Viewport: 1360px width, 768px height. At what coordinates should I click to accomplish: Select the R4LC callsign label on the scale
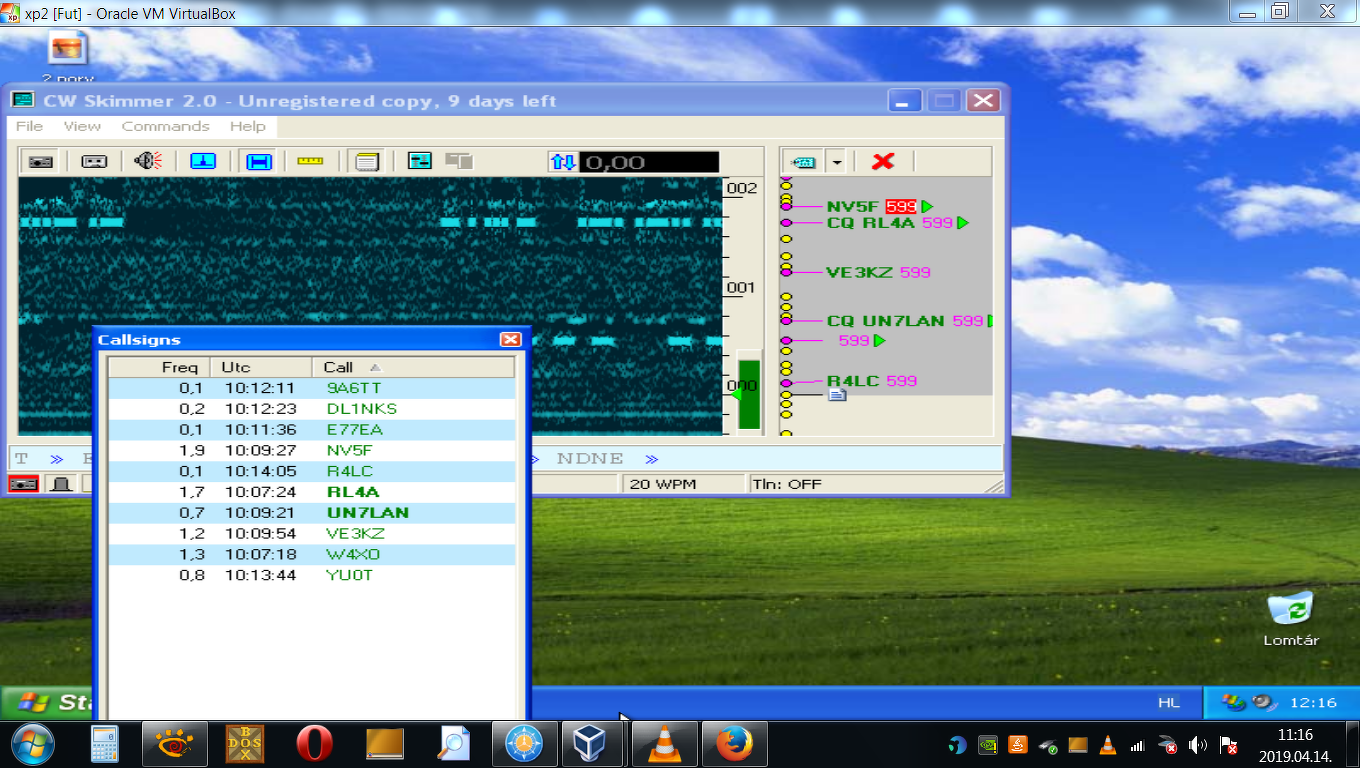tap(853, 381)
